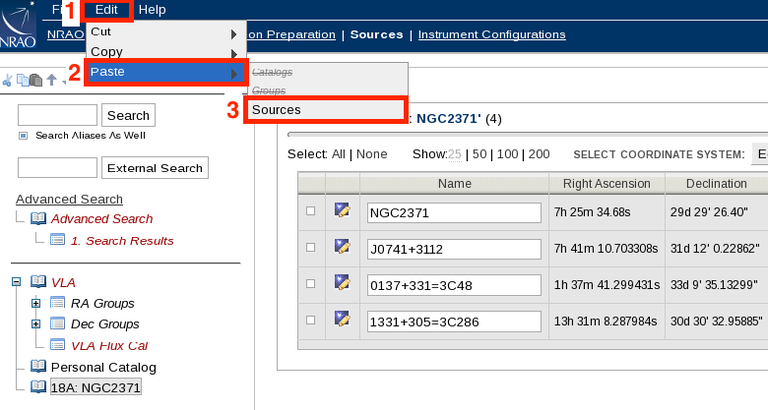Enable Search Aliases As Well option
The height and width of the screenshot is (410, 768).
pos(23,135)
